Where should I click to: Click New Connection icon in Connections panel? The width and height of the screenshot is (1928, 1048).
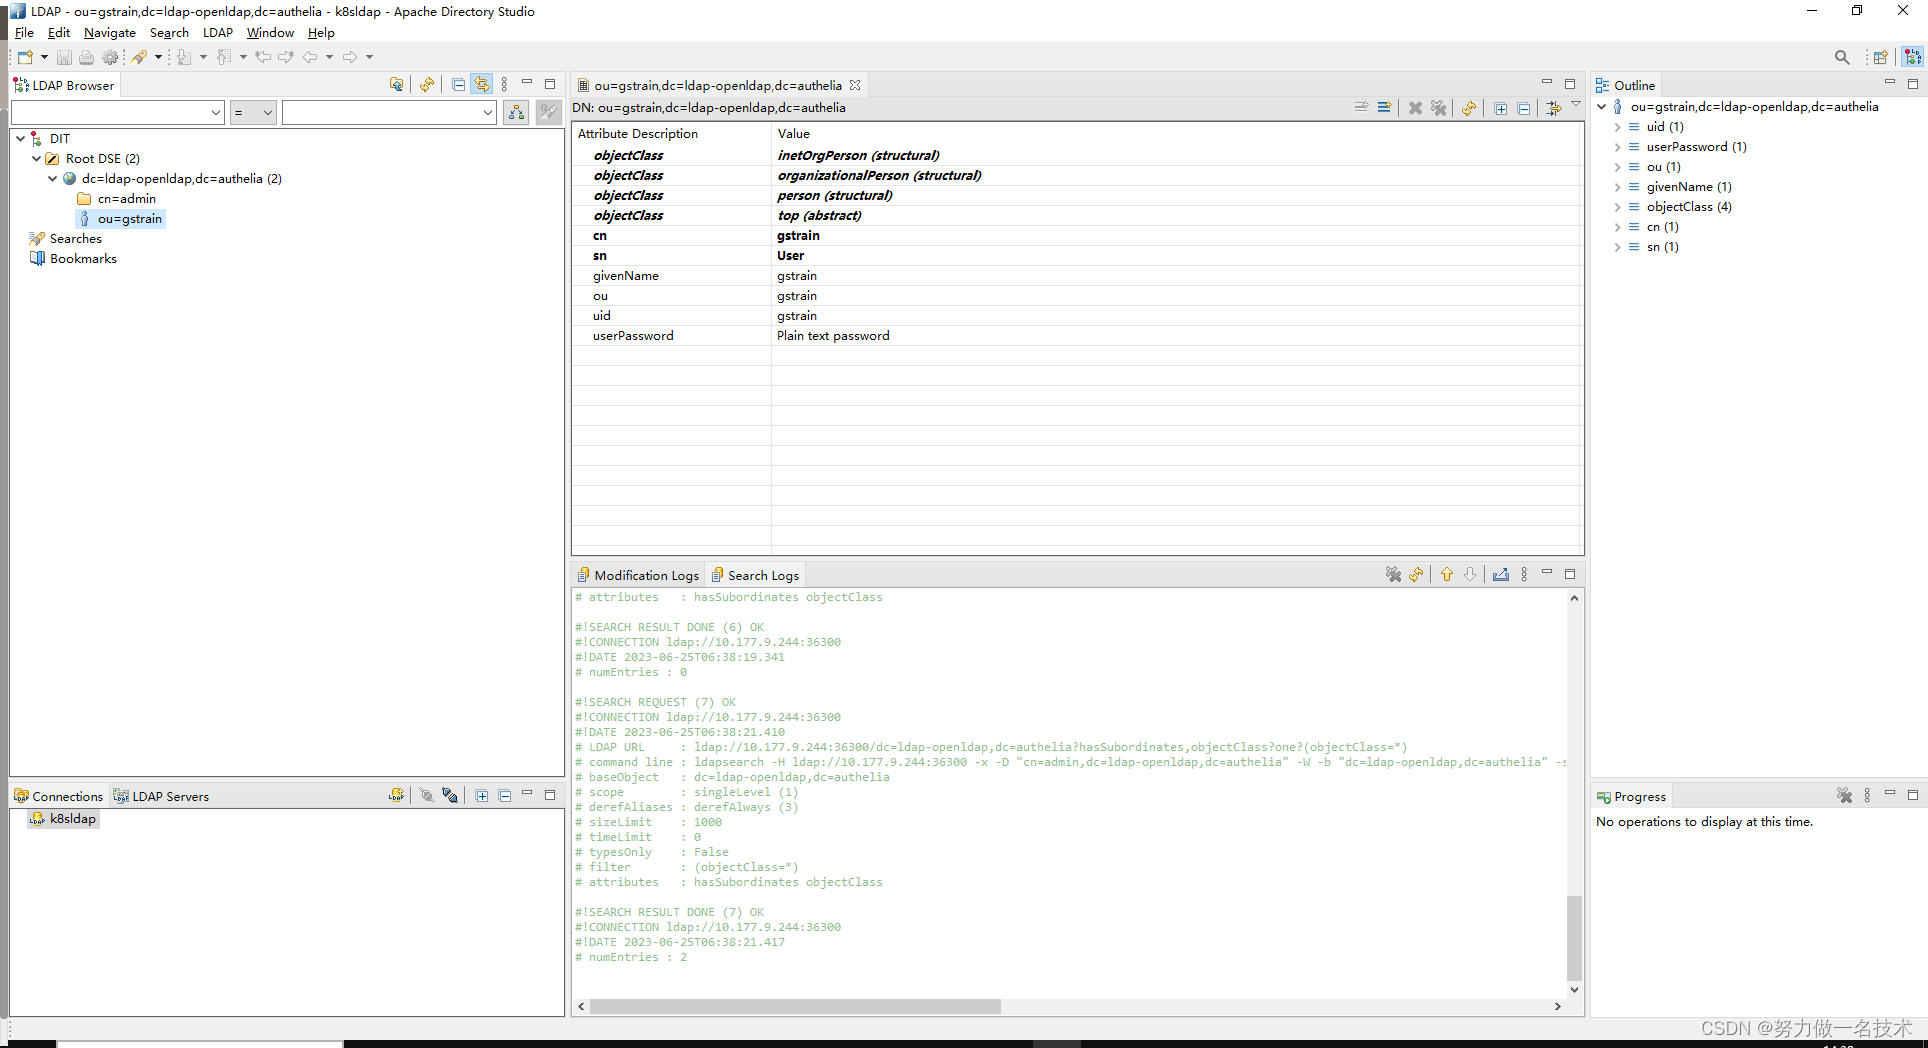pos(397,795)
